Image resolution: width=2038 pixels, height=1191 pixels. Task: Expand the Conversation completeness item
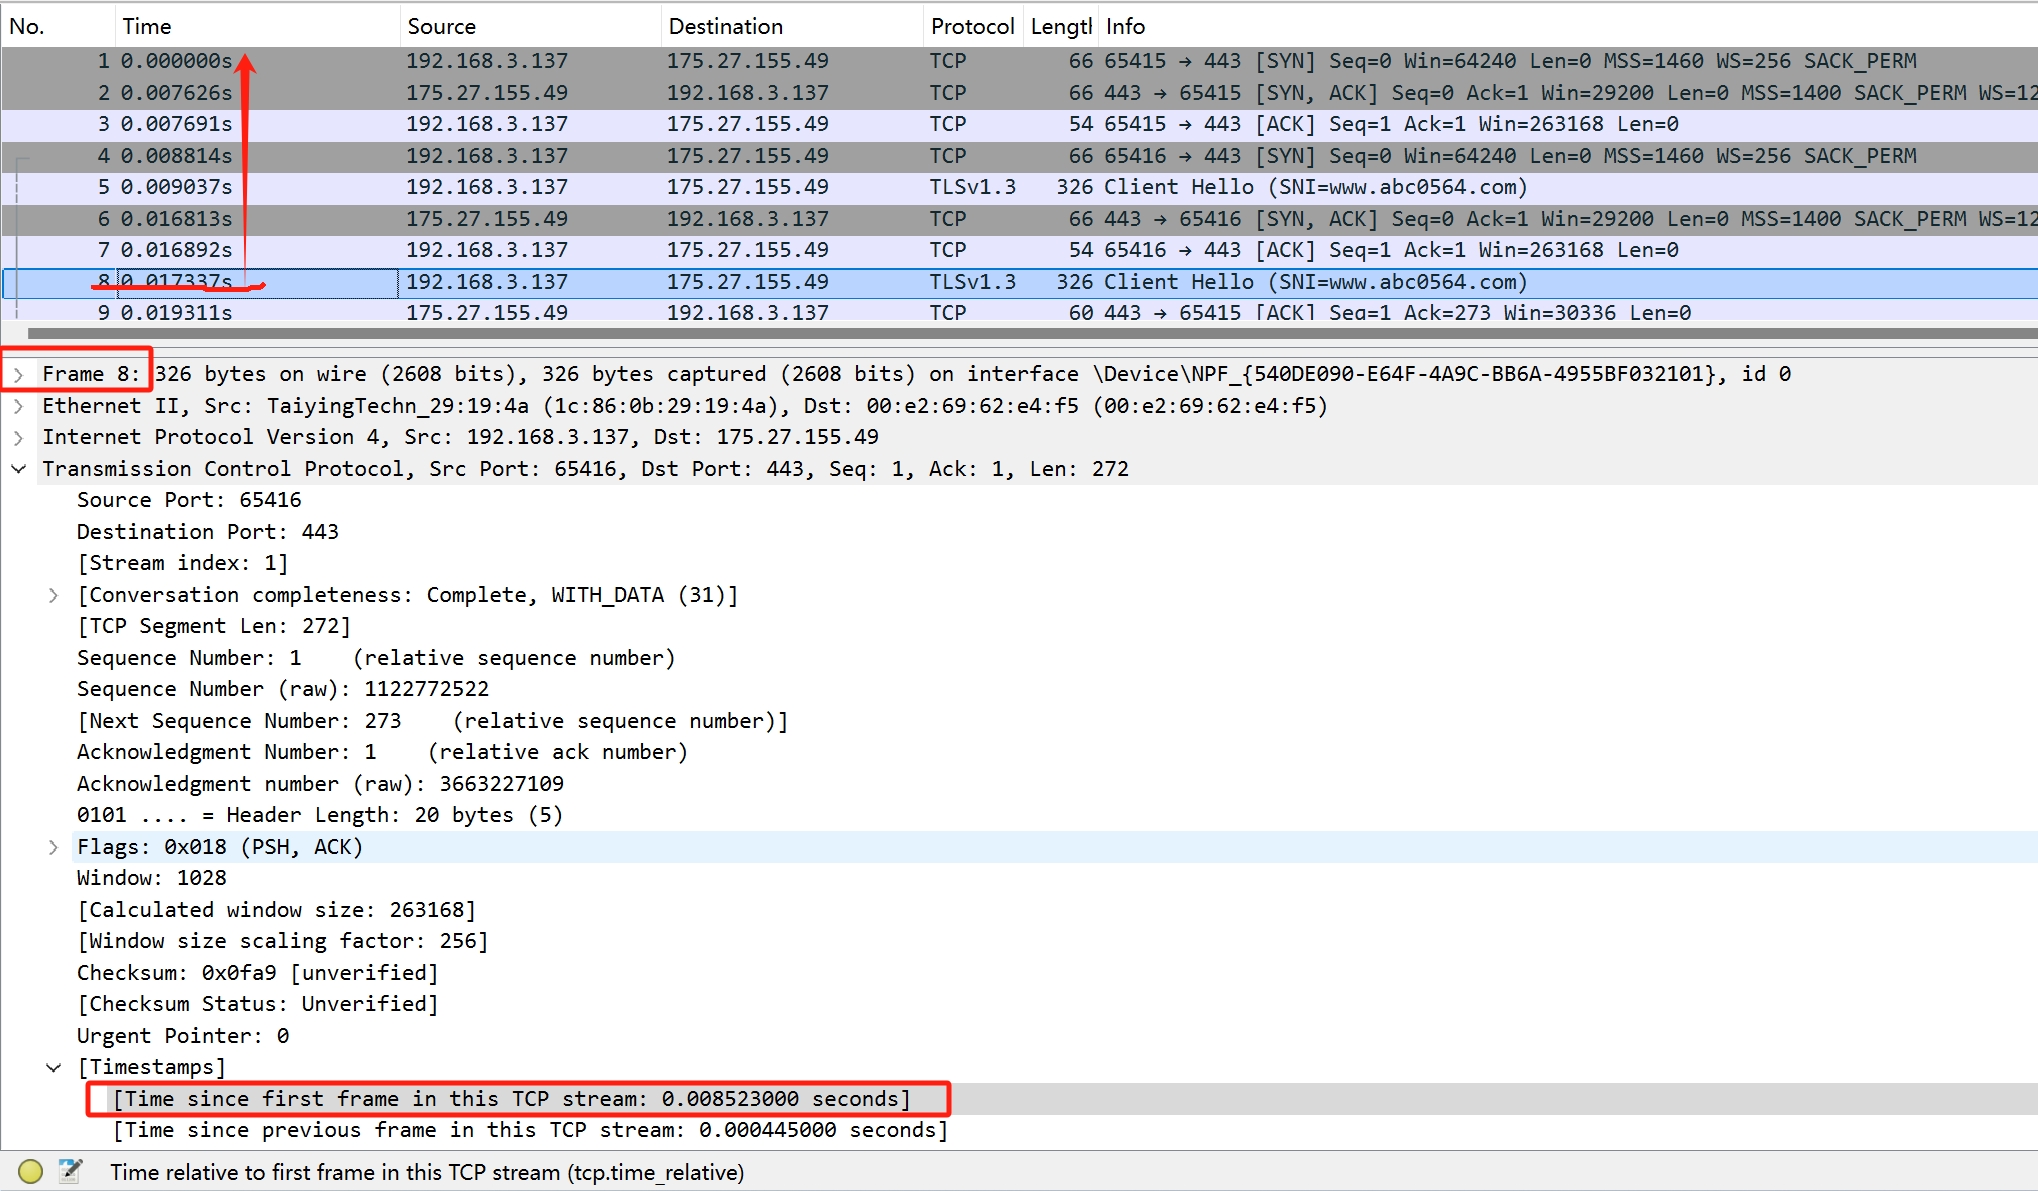pos(53,595)
